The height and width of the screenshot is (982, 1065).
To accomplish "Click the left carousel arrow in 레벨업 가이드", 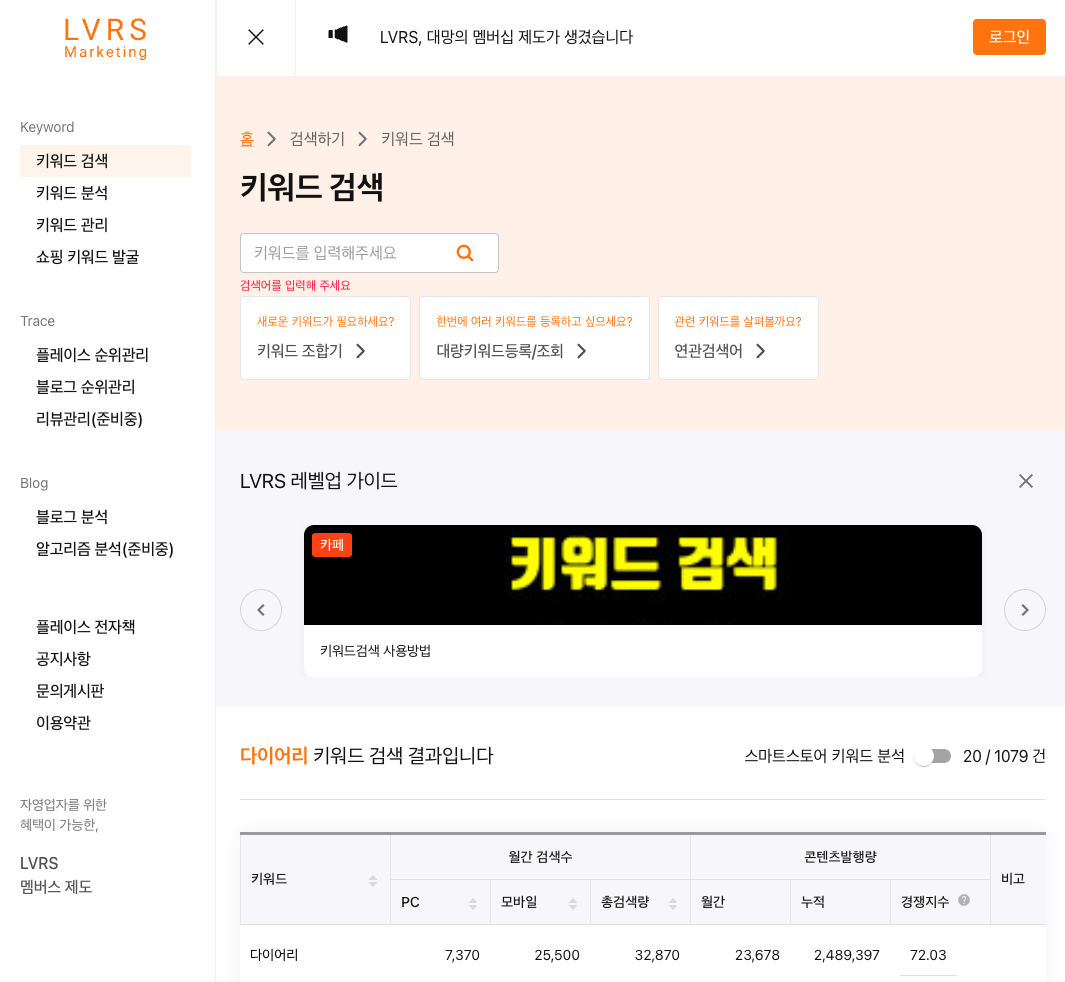I will 261,609.
